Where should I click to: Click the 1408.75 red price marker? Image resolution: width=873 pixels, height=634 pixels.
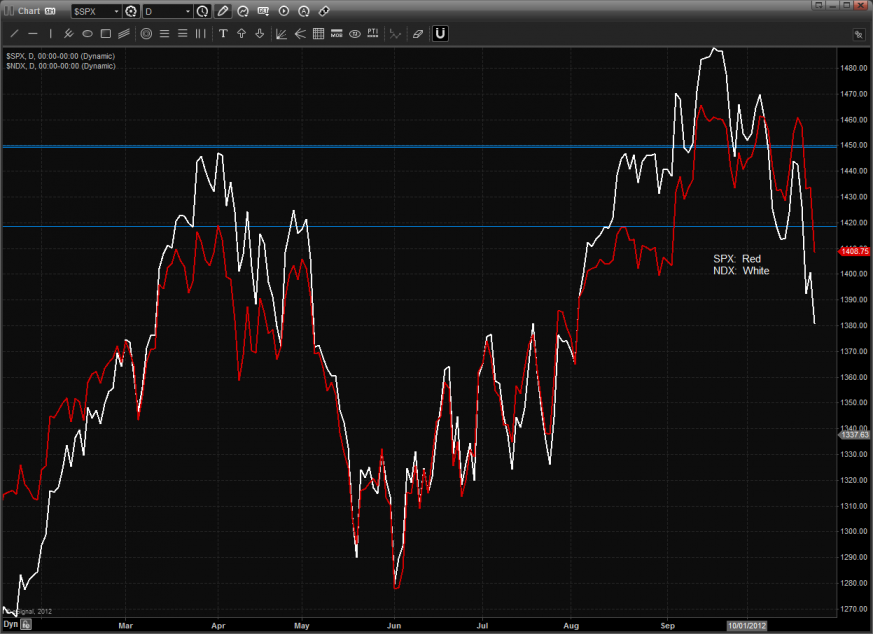855,252
